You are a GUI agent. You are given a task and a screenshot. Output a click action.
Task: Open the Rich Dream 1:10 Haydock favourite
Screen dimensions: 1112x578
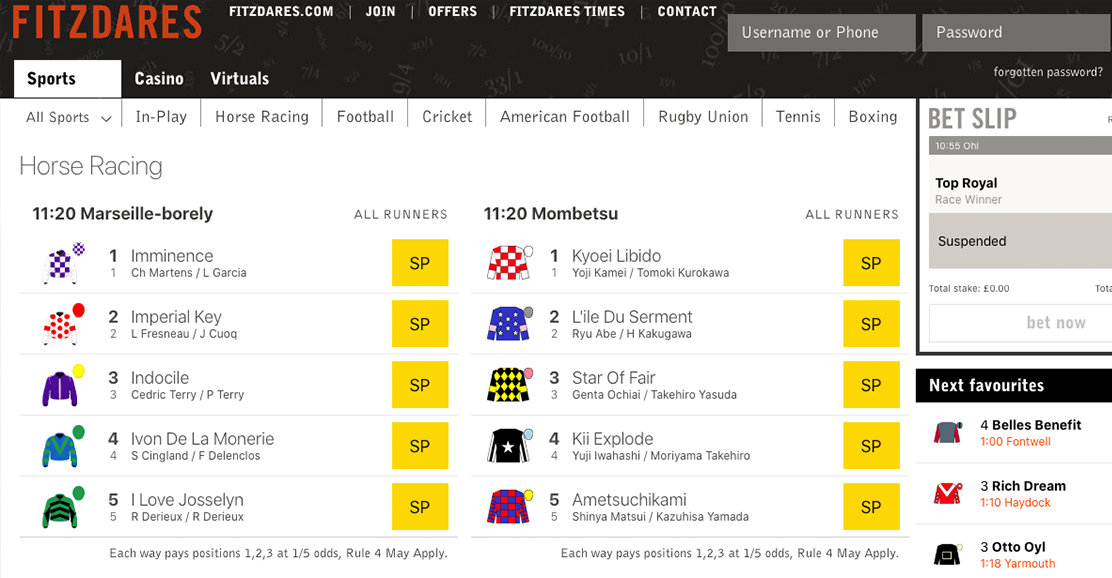pos(1027,494)
